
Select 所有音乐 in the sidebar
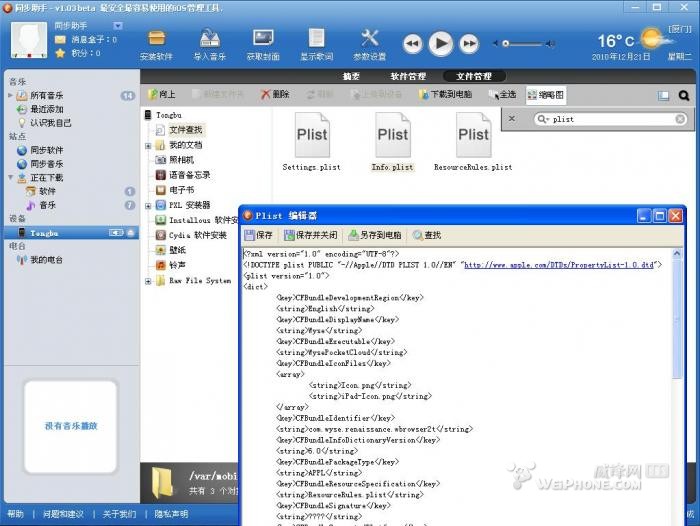[x=46, y=96]
